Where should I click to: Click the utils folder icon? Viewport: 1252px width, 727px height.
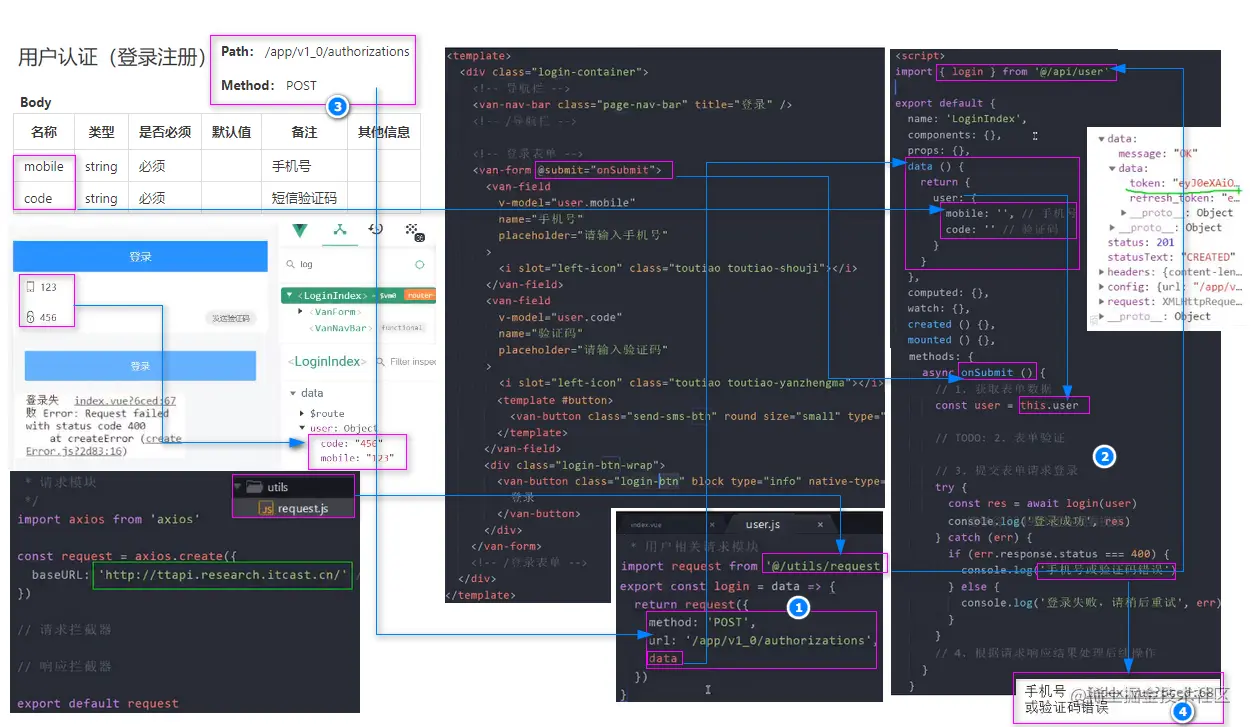point(255,487)
